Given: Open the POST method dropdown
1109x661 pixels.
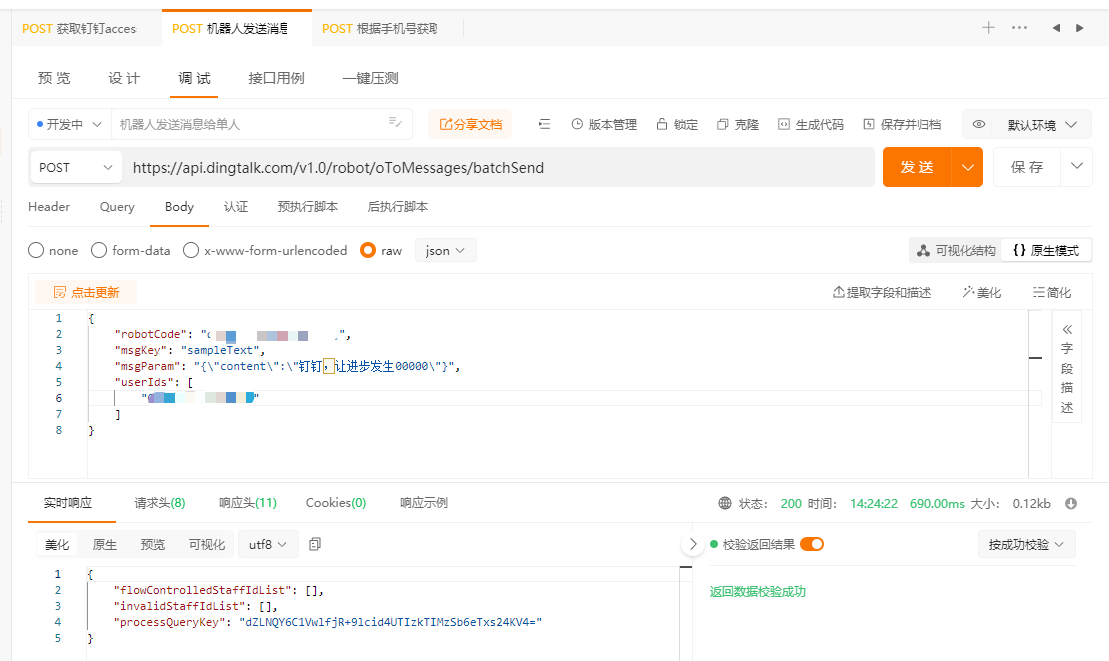Looking at the screenshot, I should (x=75, y=166).
